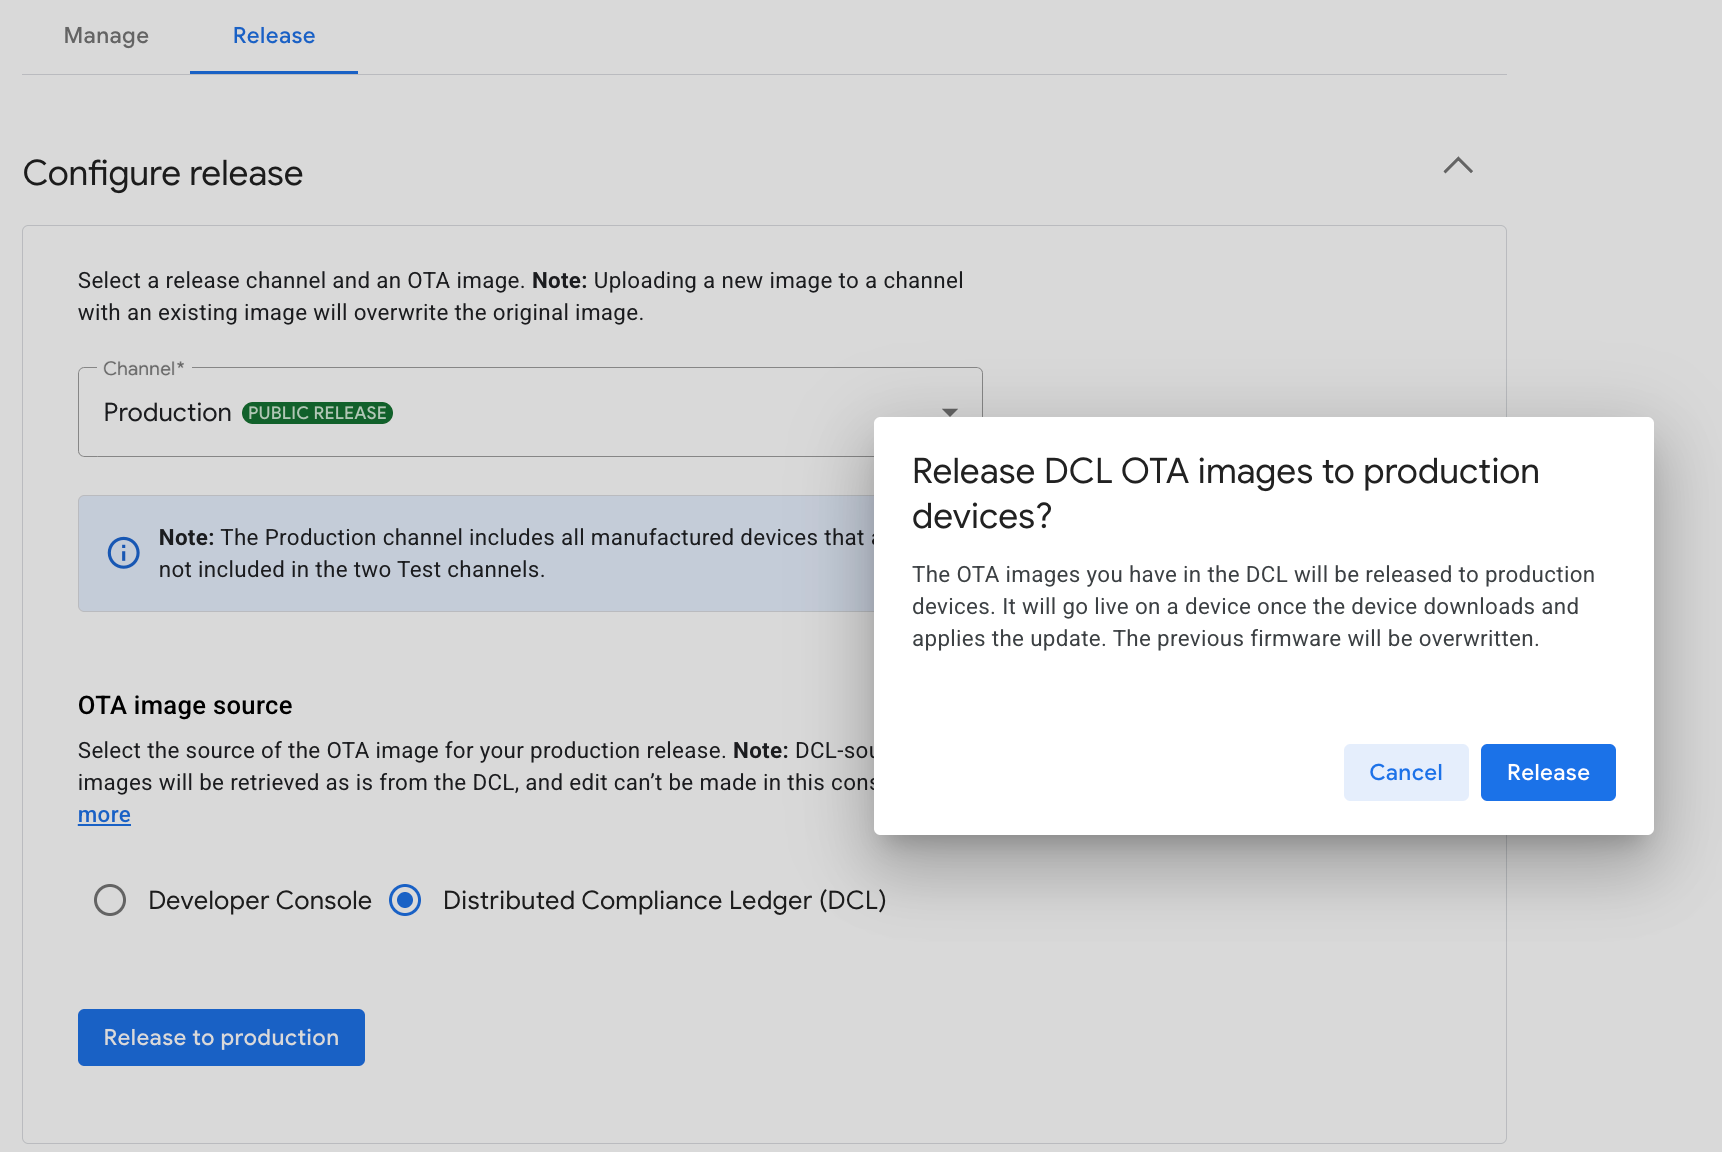This screenshot has height=1152, width=1722.
Task: Click the Distributed Compliance Ledger (DCL) label
Action: pyautogui.click(x=664, y=900)
